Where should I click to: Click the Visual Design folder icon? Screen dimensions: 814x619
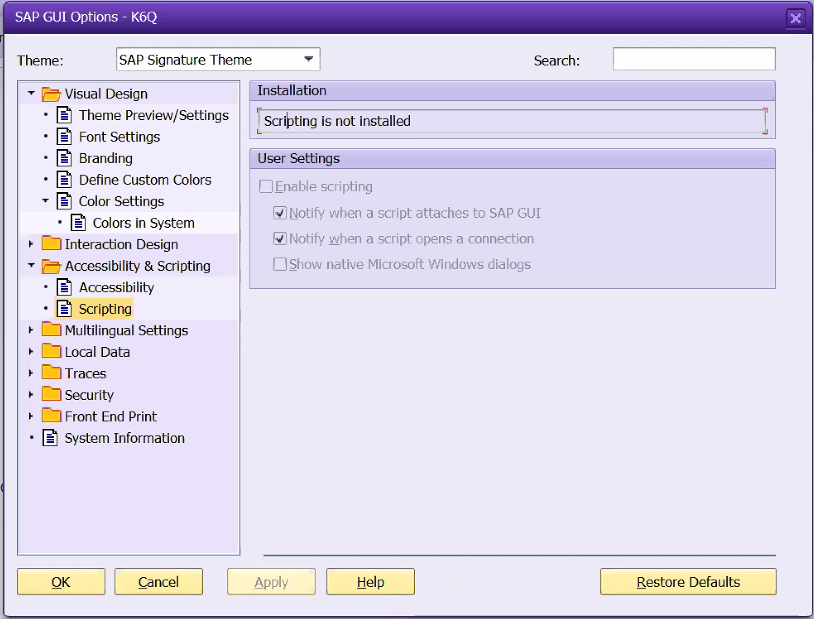(x=51, y=94)
